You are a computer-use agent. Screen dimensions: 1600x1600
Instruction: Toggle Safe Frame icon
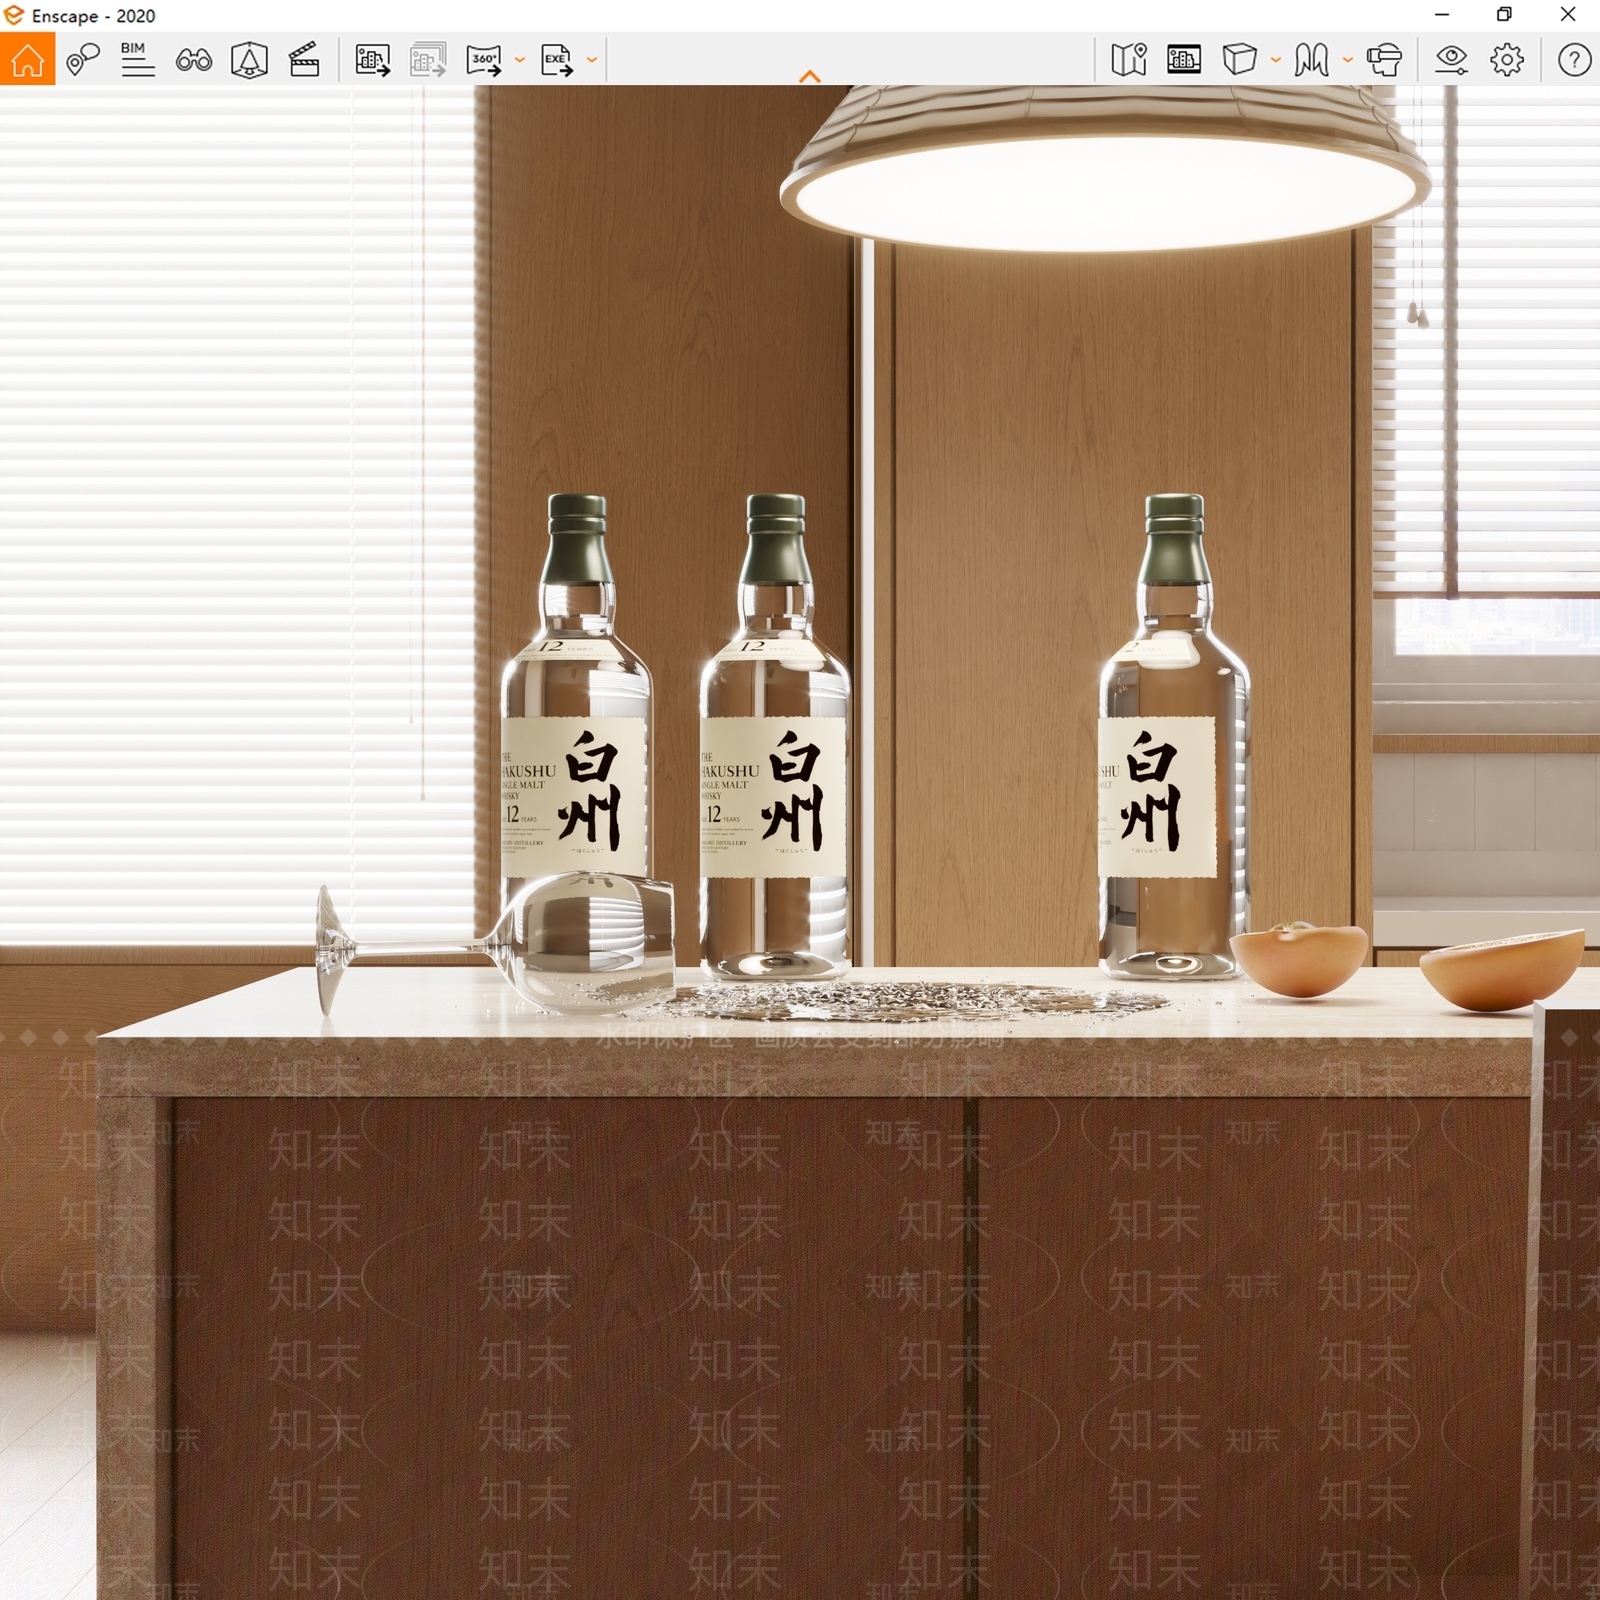[x=249, y=60]
